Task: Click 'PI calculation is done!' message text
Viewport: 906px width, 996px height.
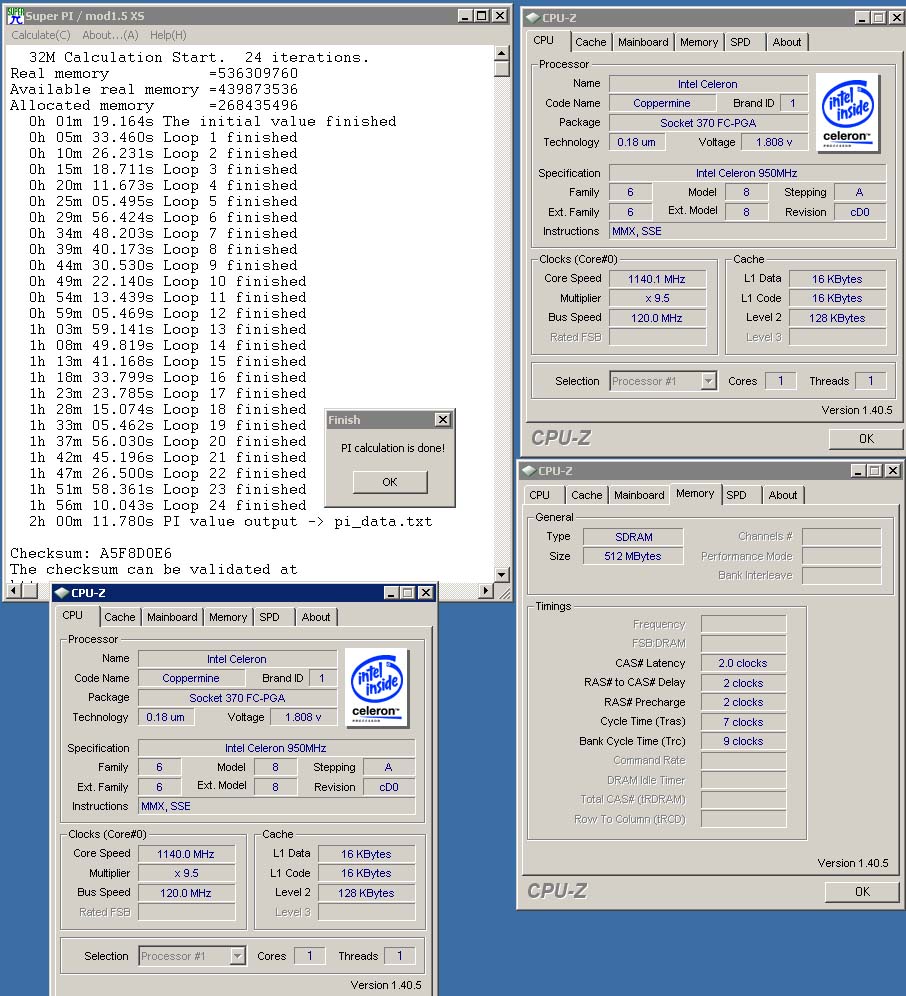Action: tap(393, 448)
